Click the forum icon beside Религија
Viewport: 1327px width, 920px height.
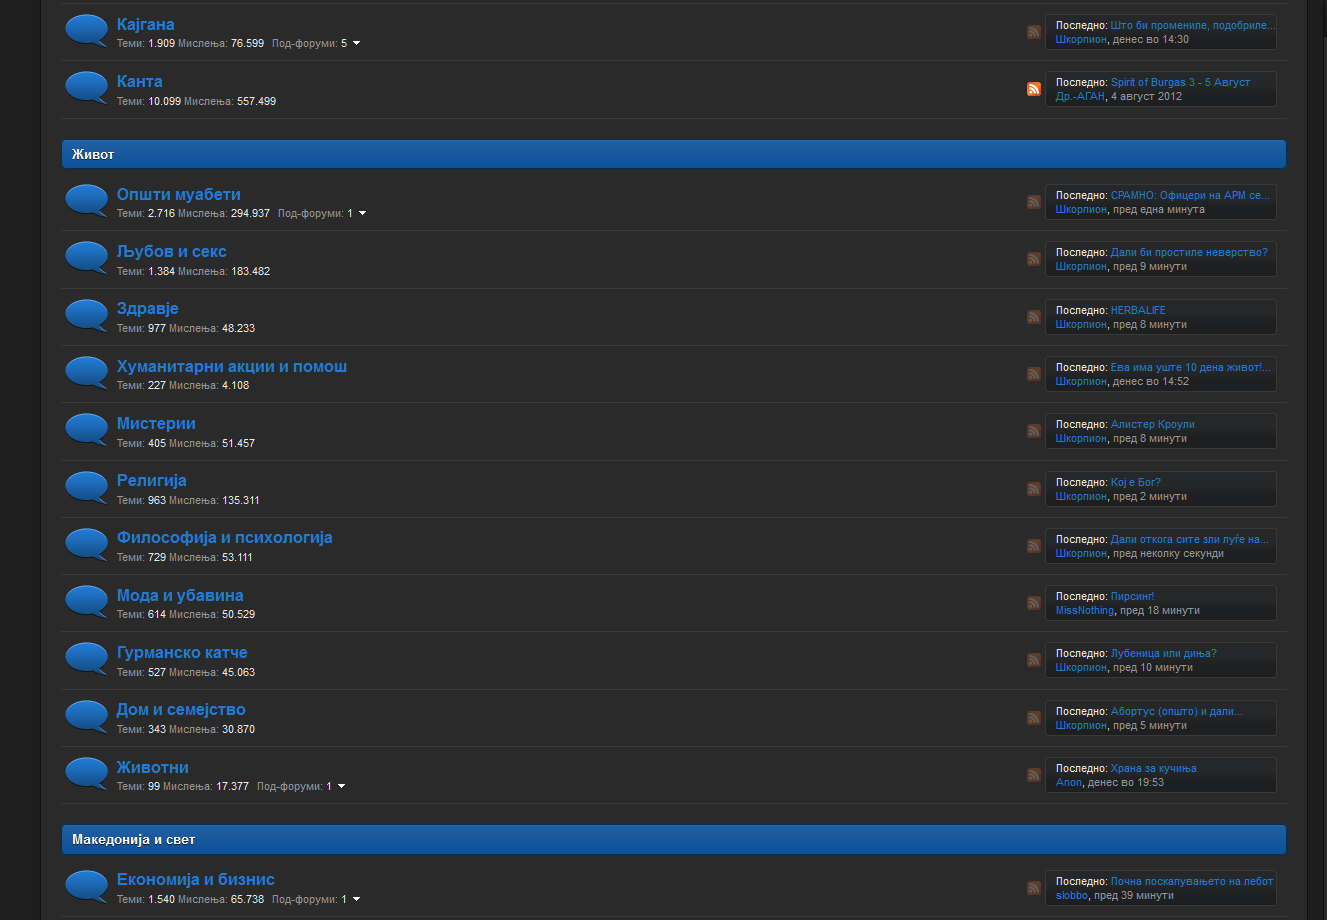pos(87,487)
